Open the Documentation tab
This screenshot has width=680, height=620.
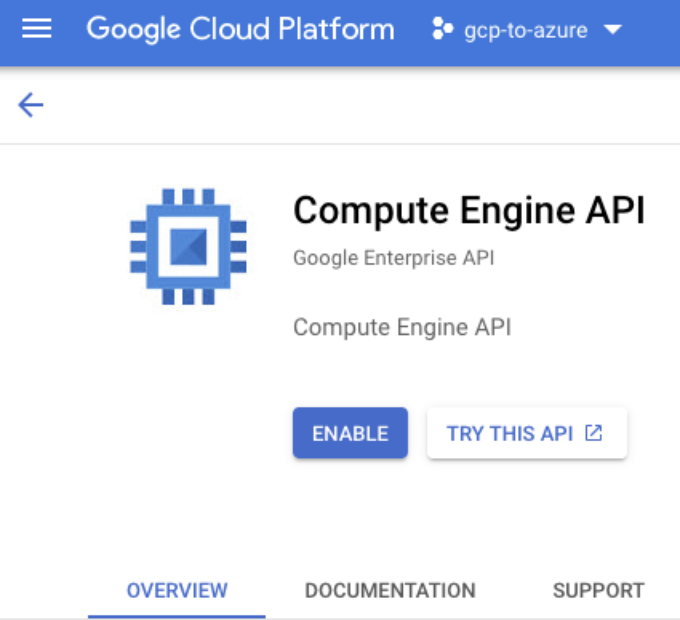click(390, 591)
